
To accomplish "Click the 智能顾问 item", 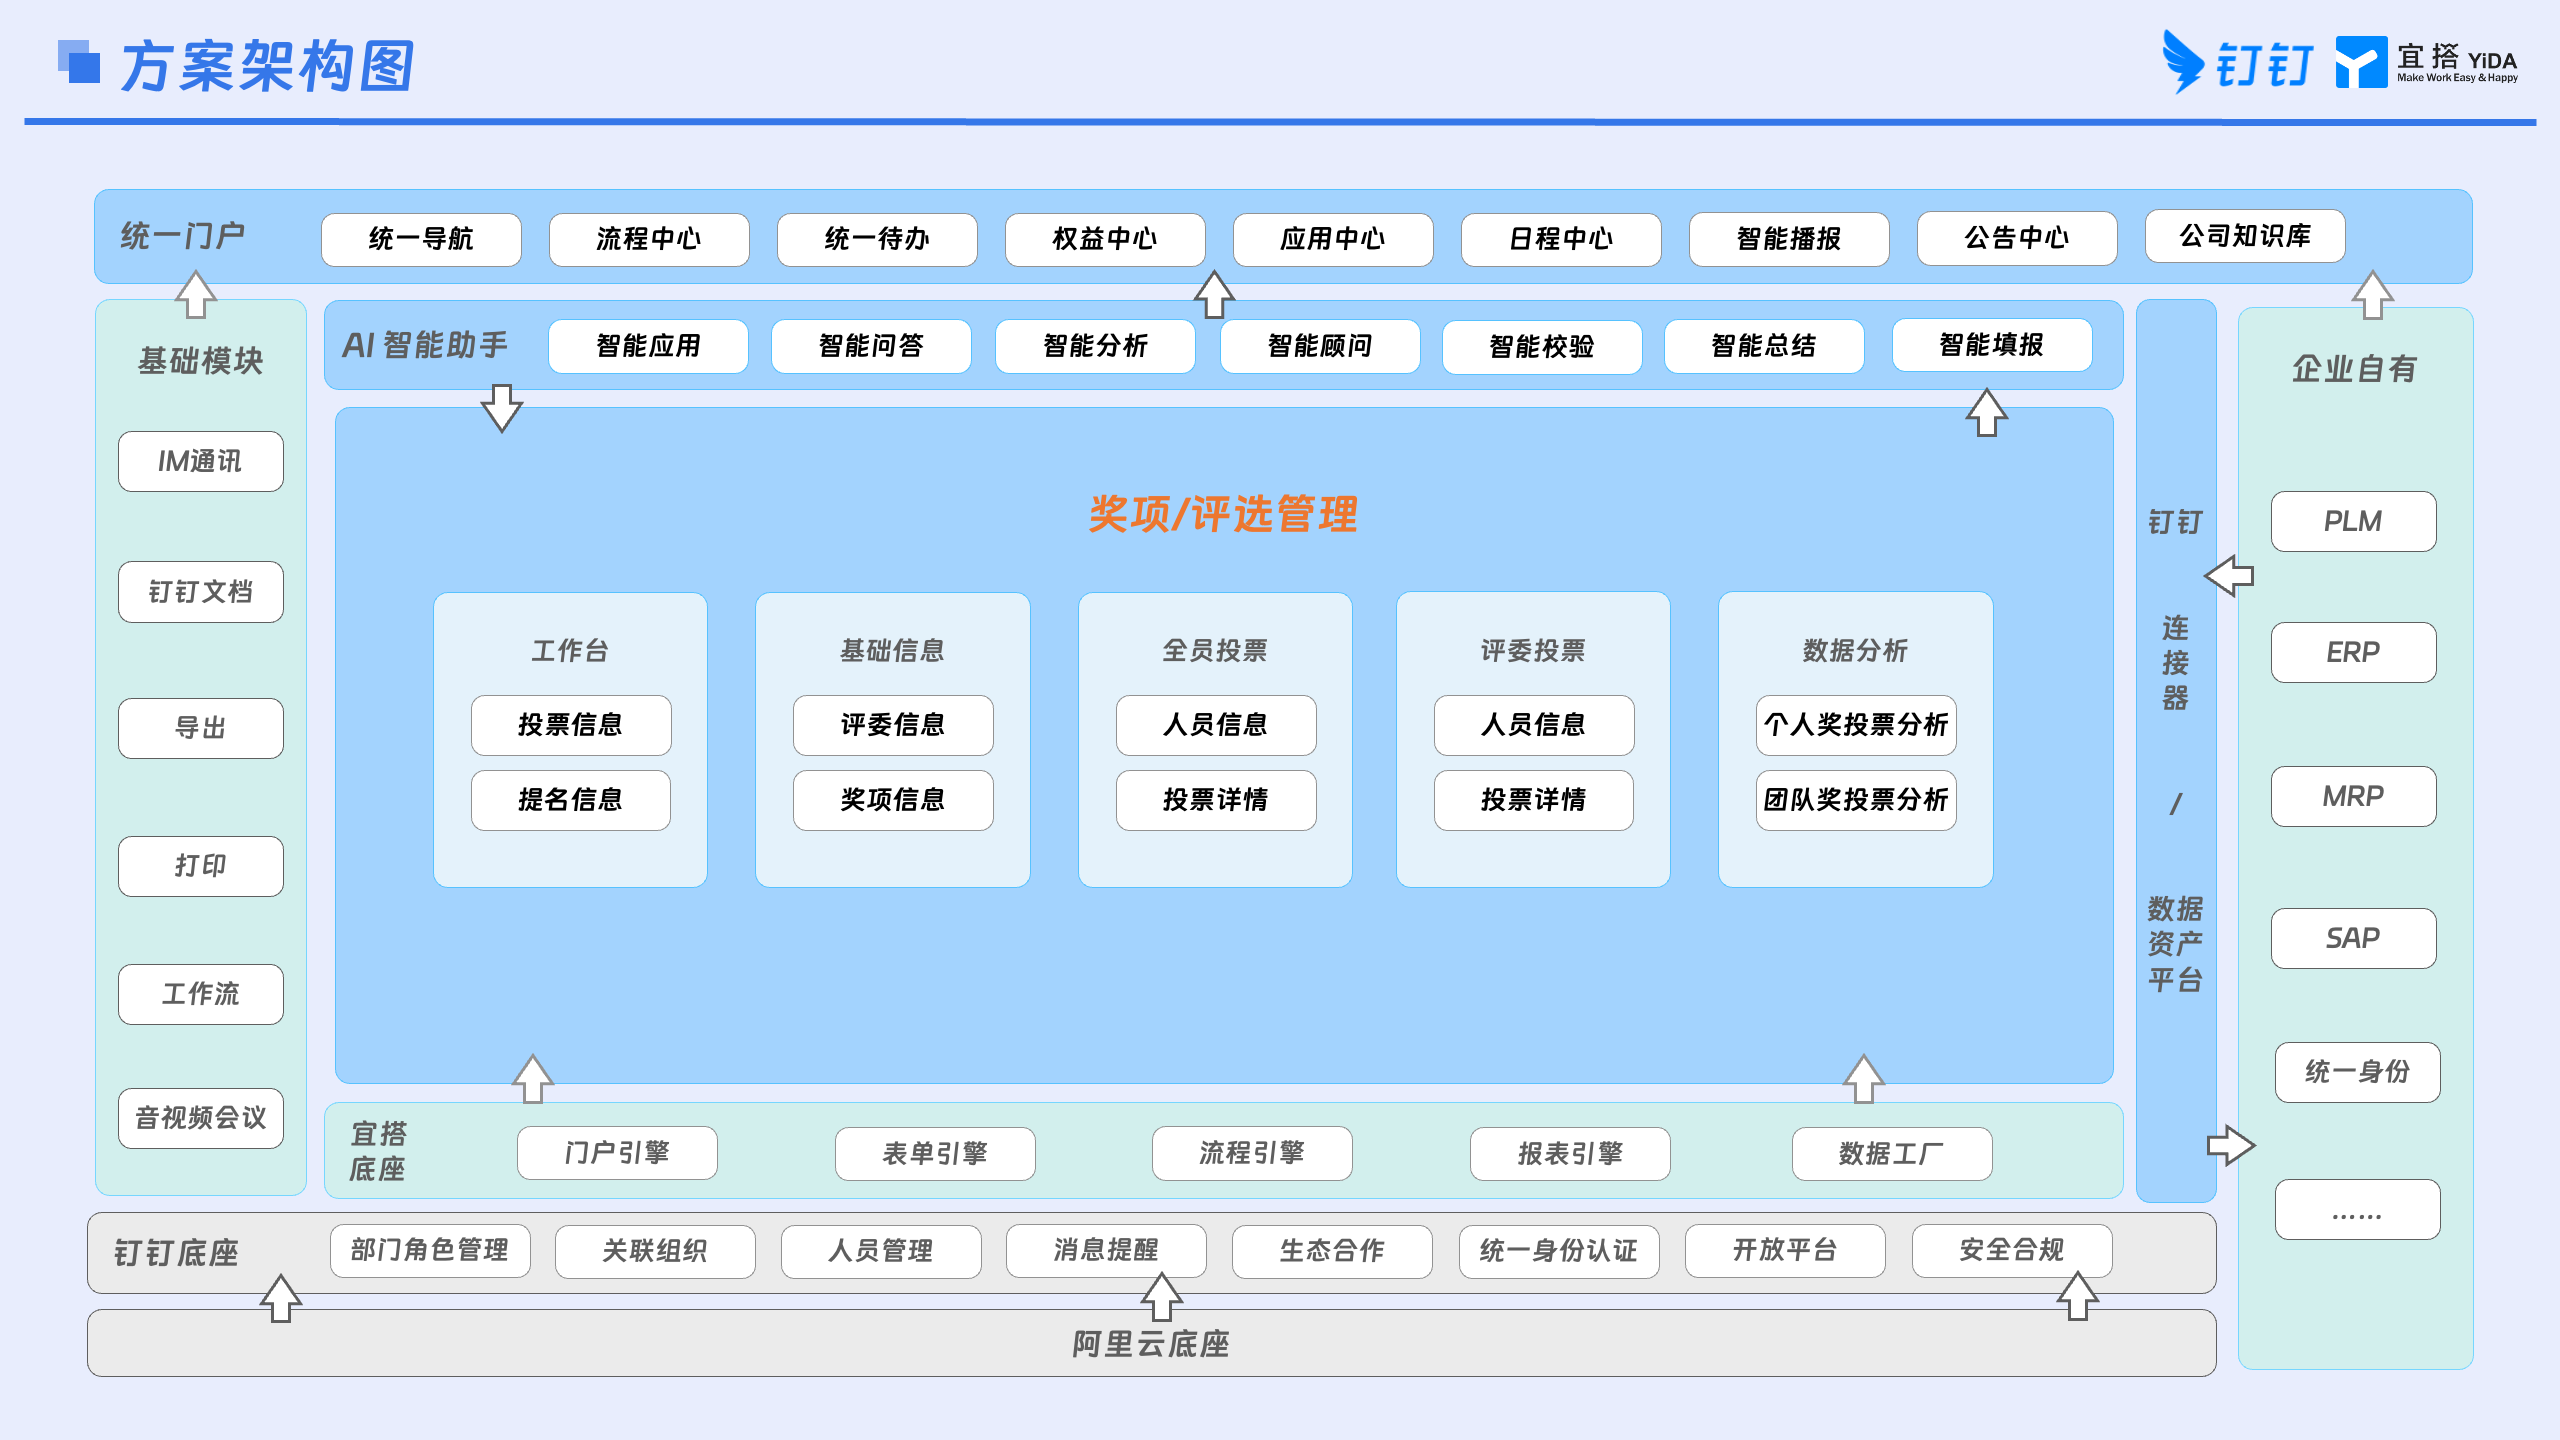I will coord(1320,346).
